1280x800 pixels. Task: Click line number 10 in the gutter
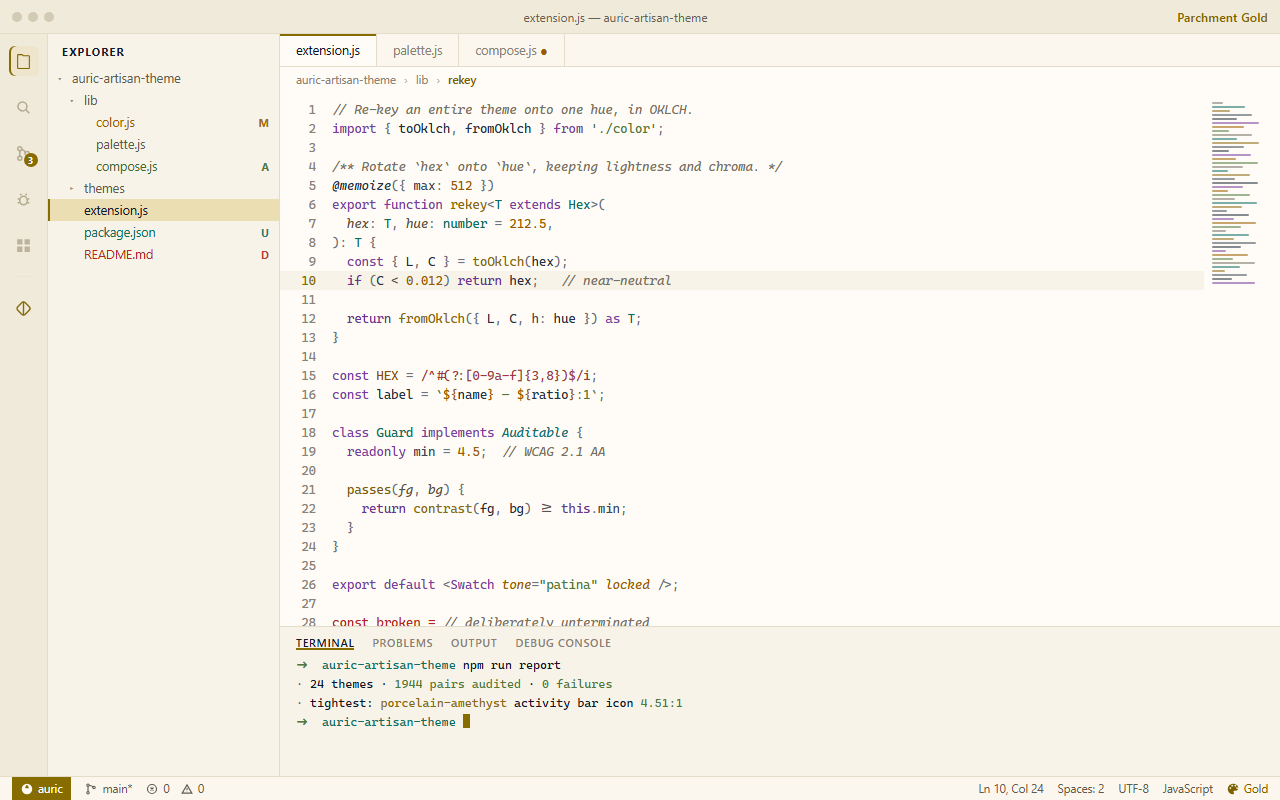(308, 281)
